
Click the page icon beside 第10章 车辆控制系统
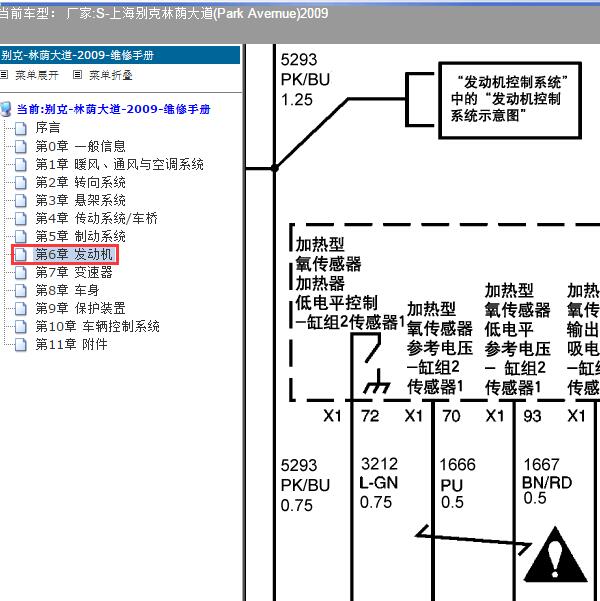[x=21, y=327]
